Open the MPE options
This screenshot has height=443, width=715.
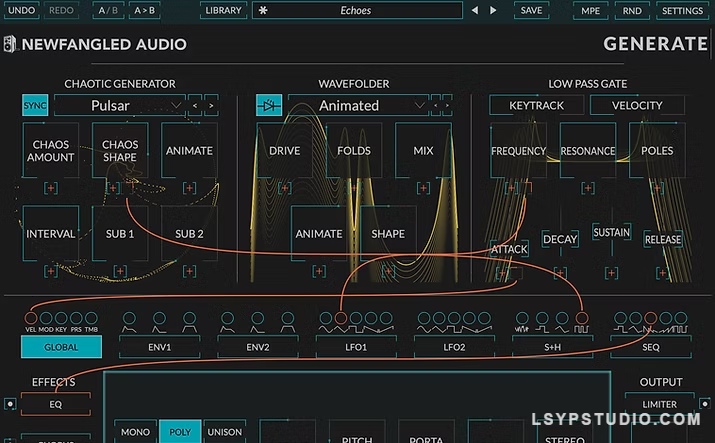pos(591,10)
